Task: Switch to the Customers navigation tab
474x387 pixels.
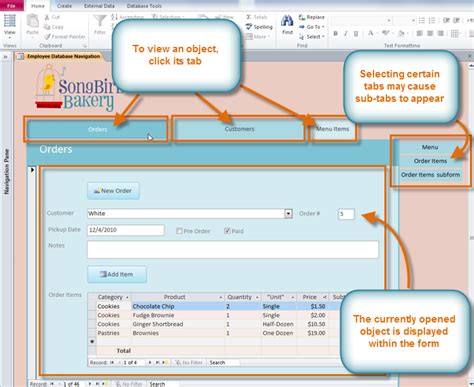Action: click(239, 129)
